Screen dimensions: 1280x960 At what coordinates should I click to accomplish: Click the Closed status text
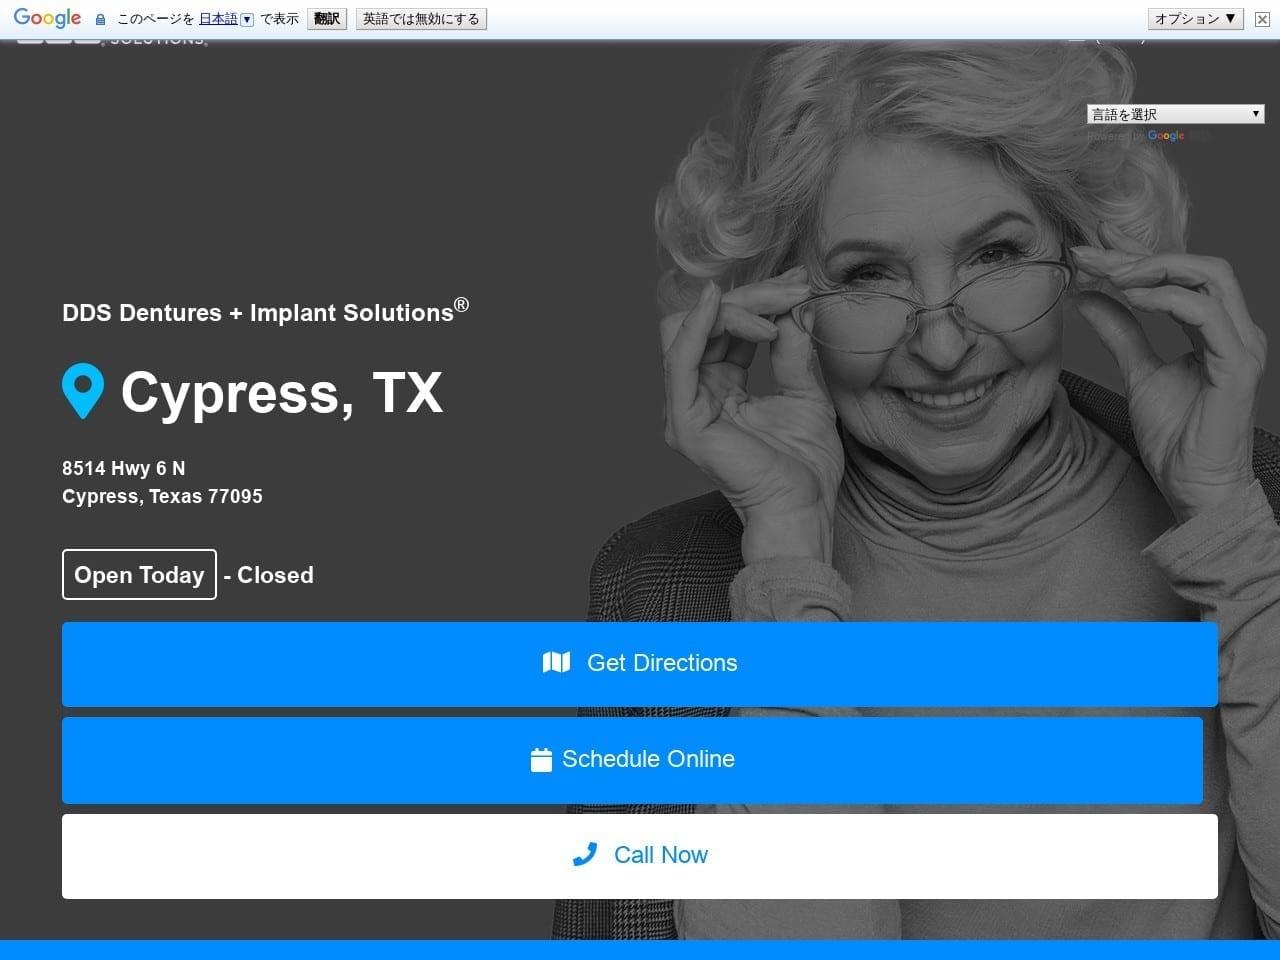(275, 575)
